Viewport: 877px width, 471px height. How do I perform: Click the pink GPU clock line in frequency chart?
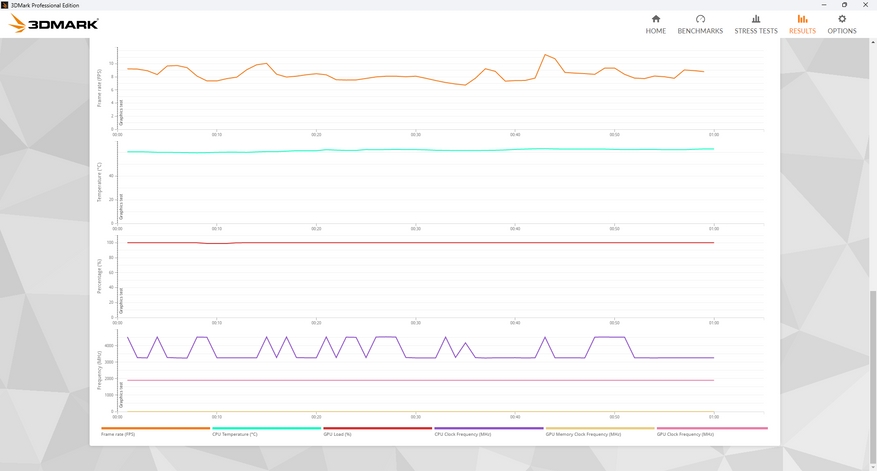tap(421, 380)
